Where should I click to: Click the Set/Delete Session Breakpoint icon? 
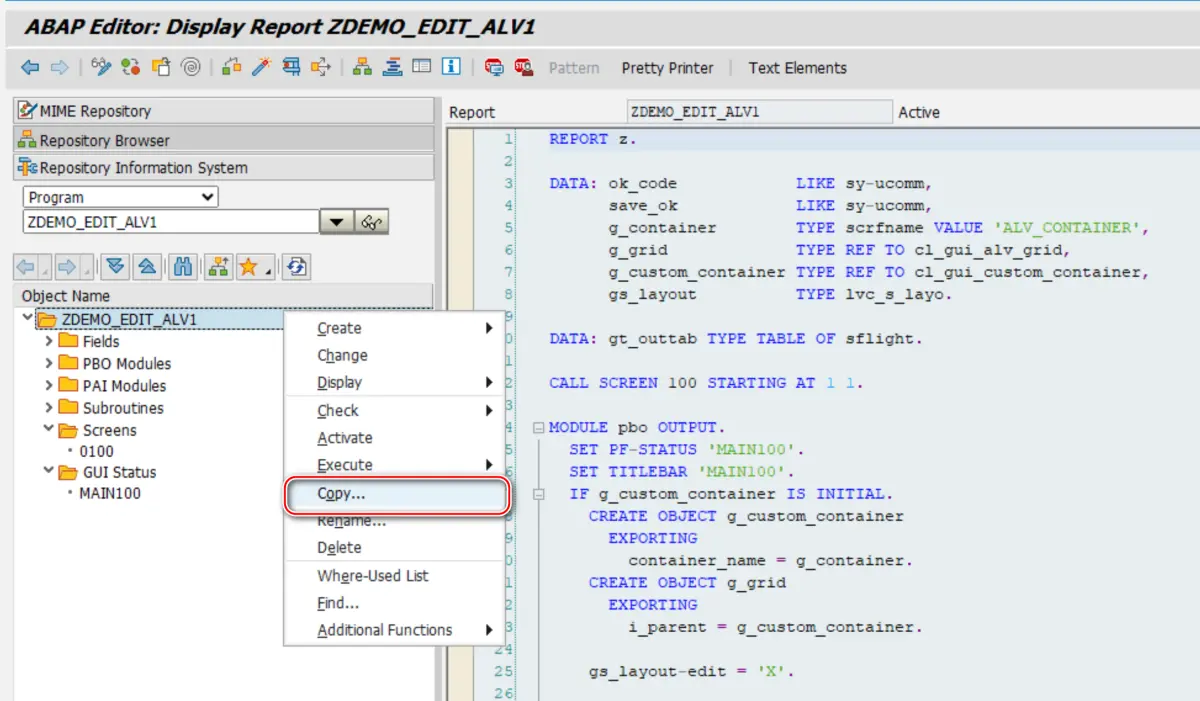pos(494,67)
